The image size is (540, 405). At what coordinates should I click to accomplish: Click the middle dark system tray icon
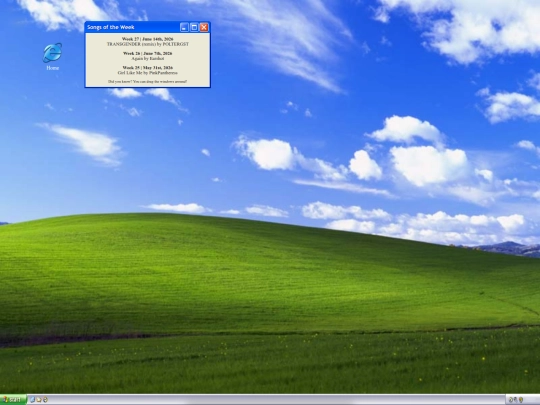[x=516, y=399]
